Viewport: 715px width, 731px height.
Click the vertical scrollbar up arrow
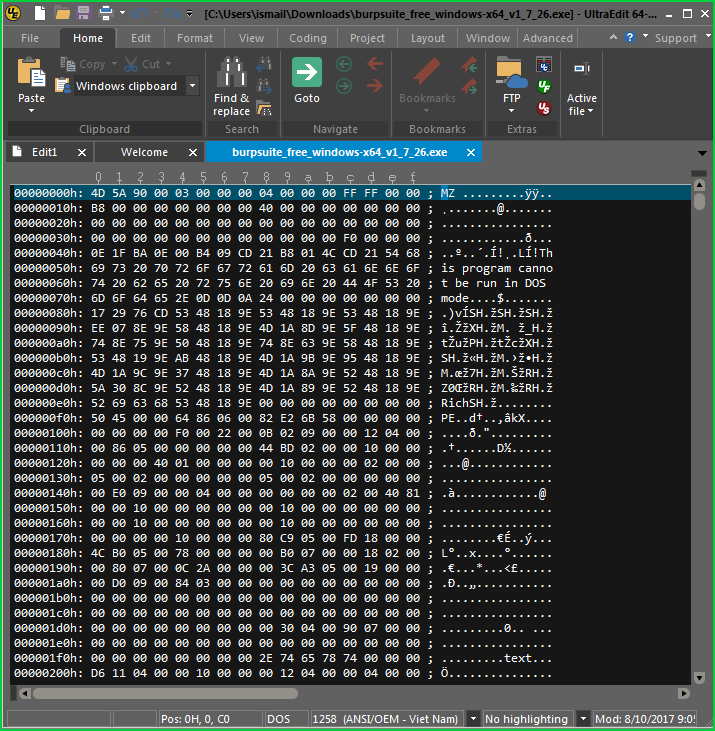(699, 185)
